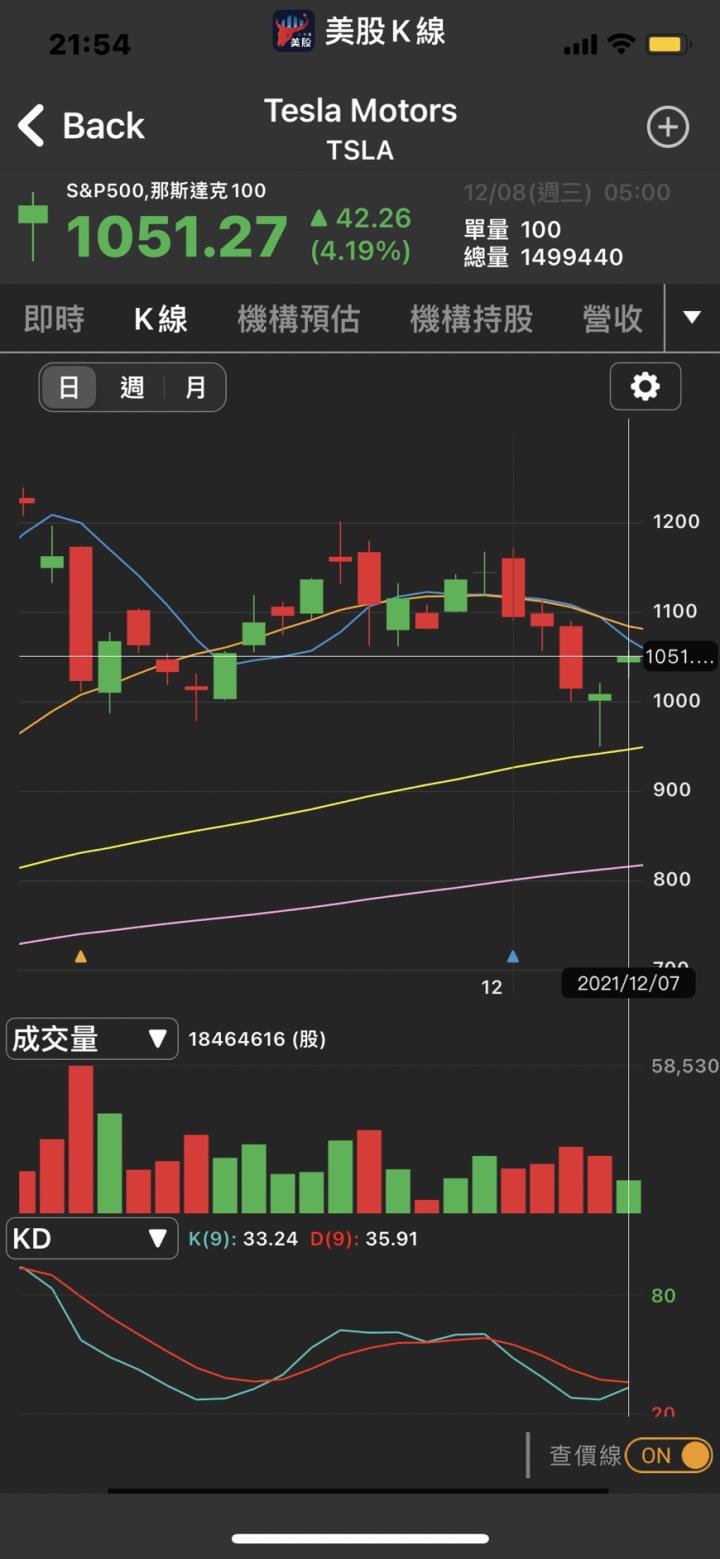Tap the blue triangle marker on chart
This screenshot has height=1559, width=720.
513,956
